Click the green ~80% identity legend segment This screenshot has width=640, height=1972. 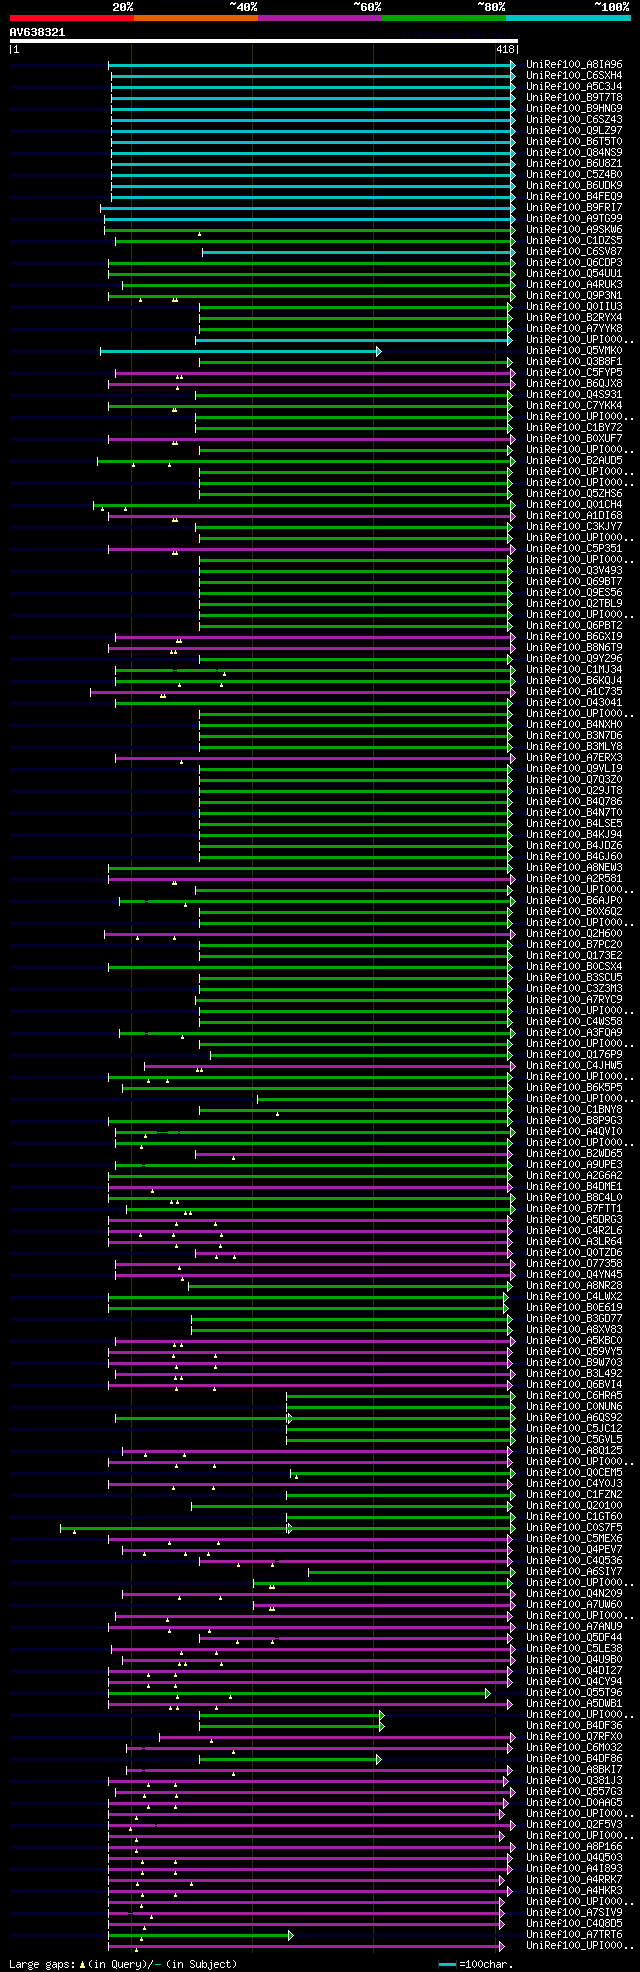click(x=444, y=18)
